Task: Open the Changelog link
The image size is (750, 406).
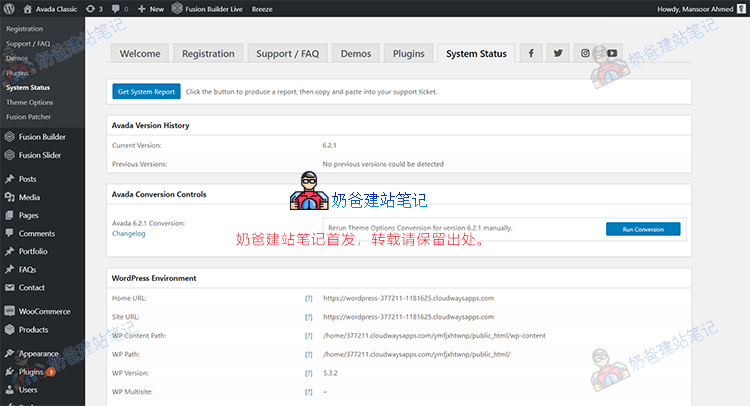Action: coord(128,234)
